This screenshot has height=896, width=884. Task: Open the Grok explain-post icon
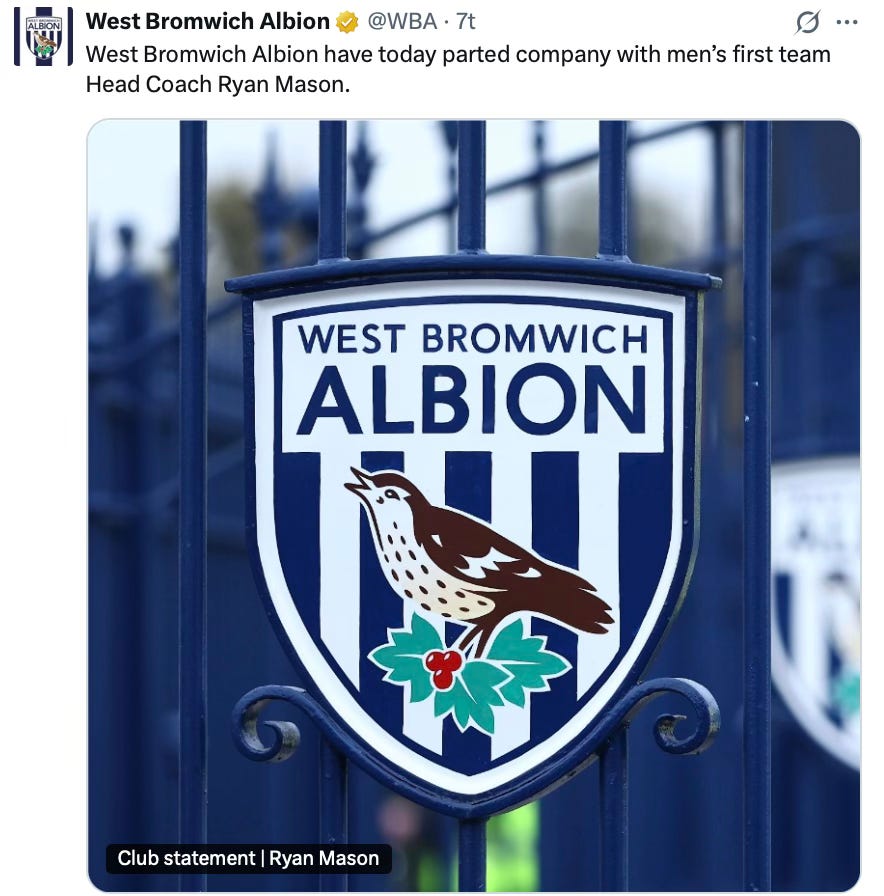(x=807, y=22)
